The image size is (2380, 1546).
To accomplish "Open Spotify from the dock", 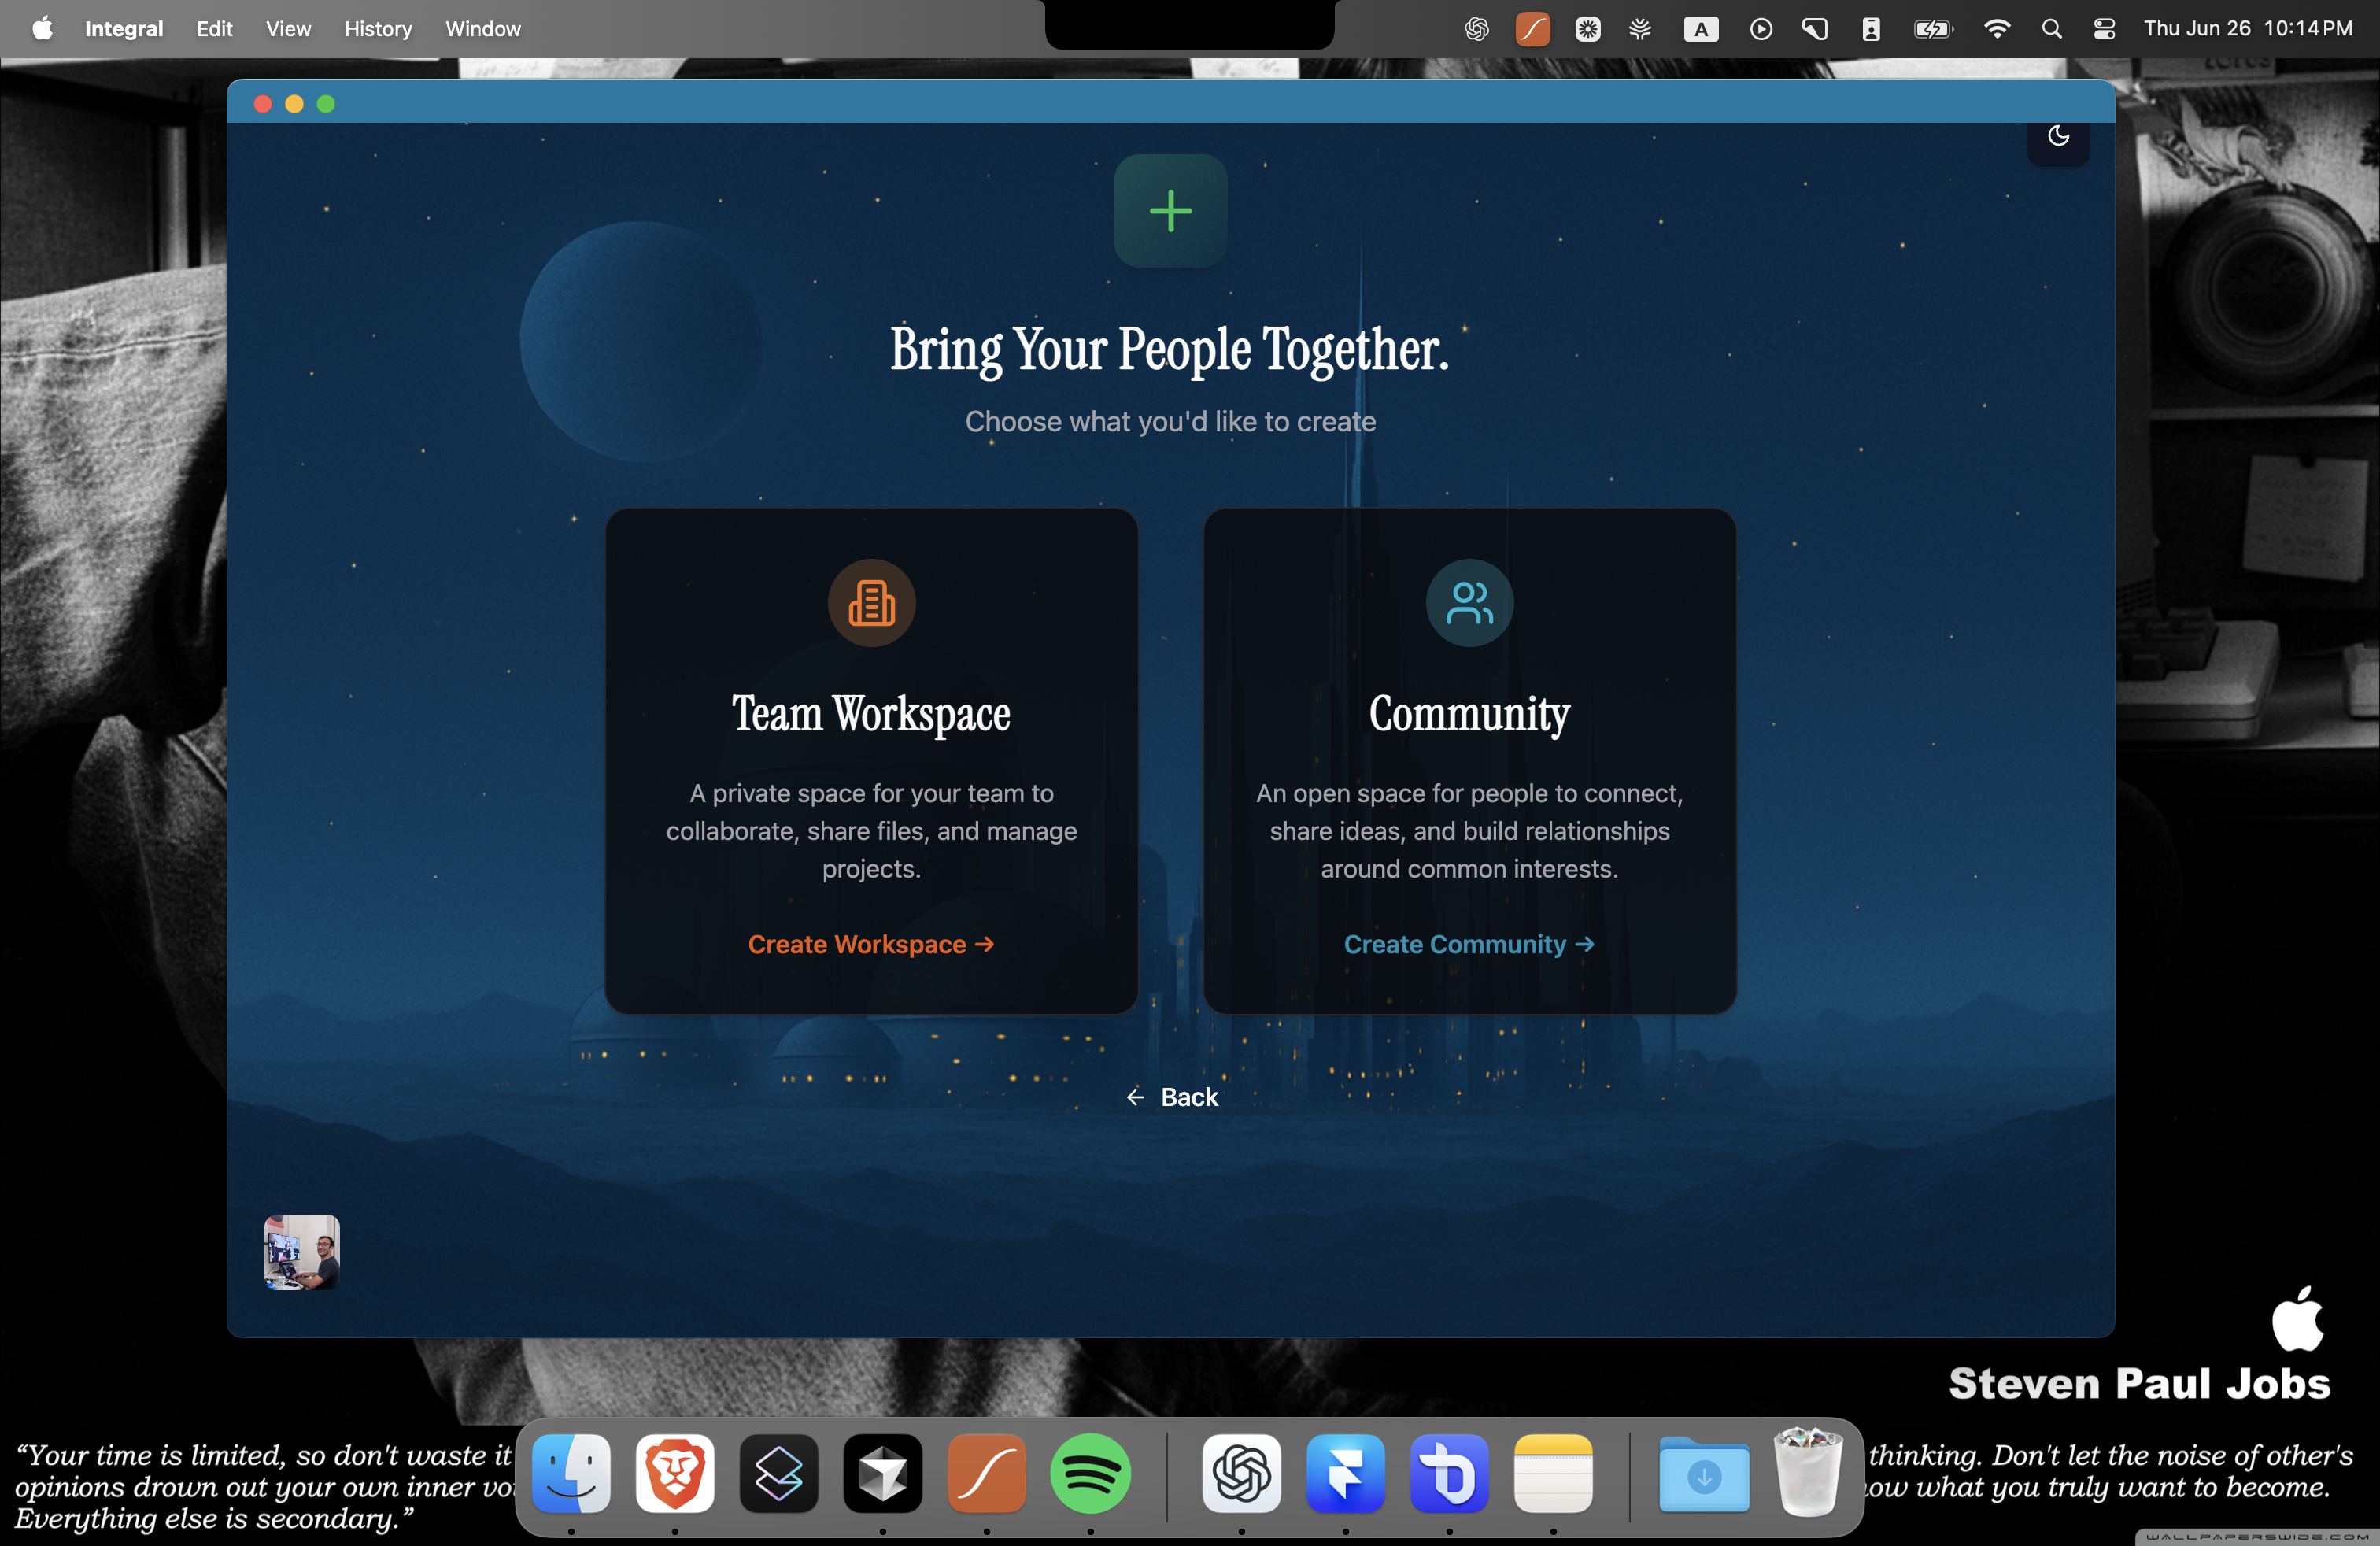I will click(1090, 1473).
